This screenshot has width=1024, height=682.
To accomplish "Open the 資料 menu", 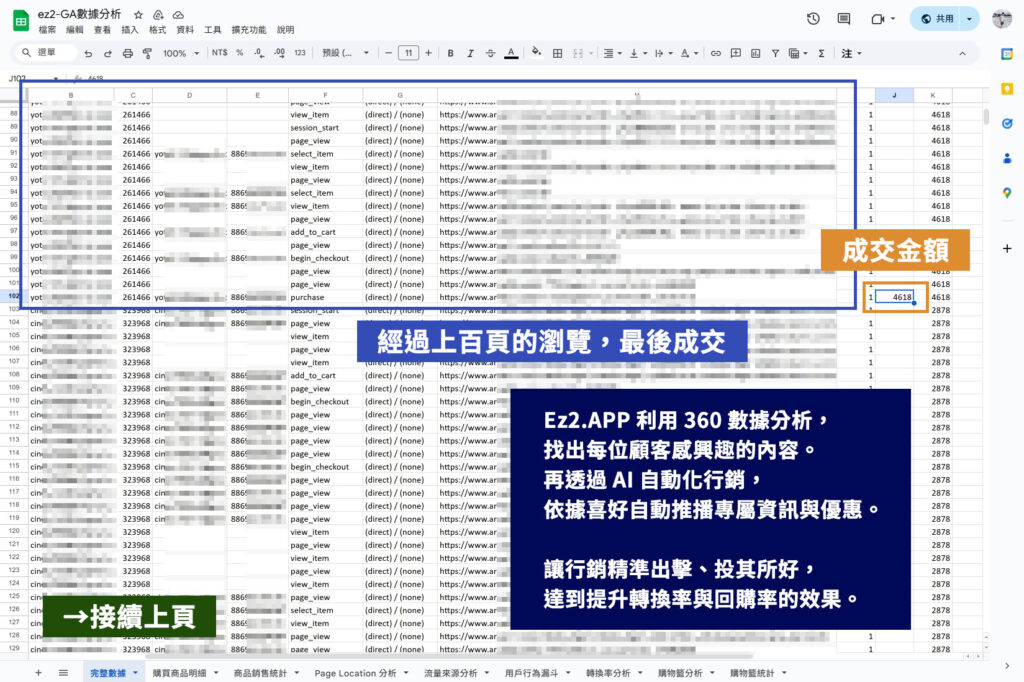I will pyautogui.click(x=185, y=30).
